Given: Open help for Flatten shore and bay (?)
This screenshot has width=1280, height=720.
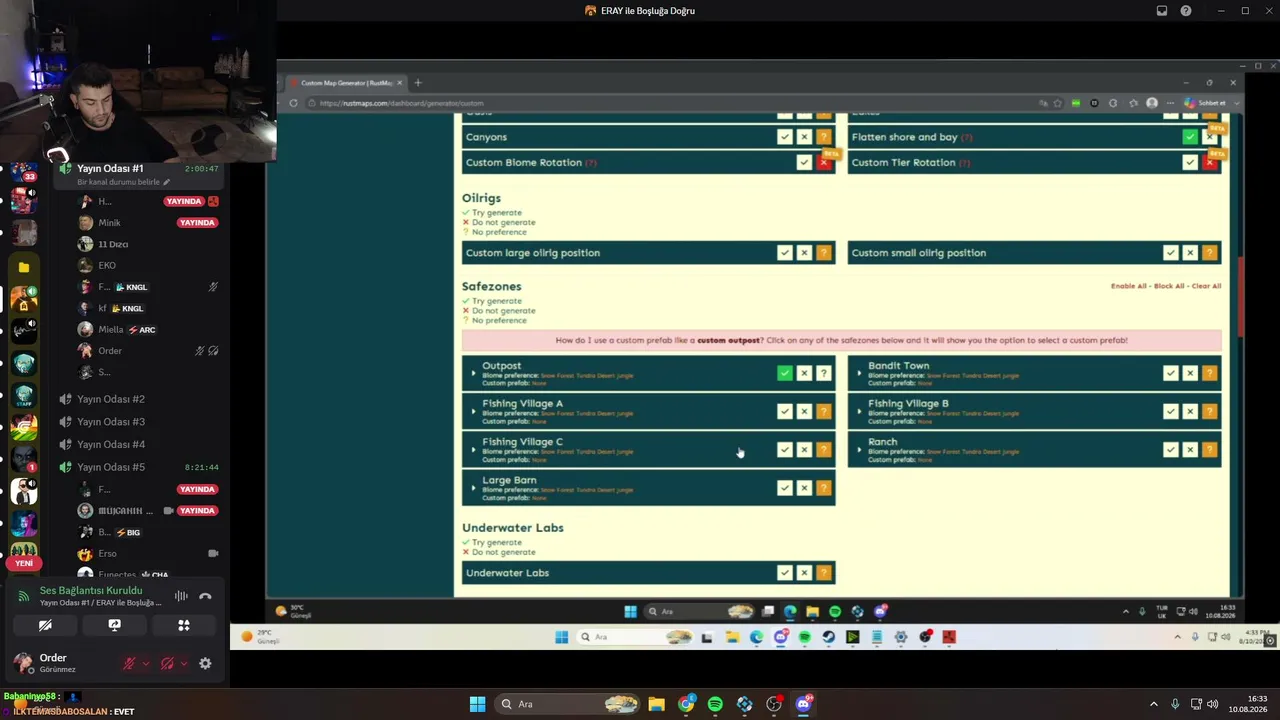Looking at the screenshot, I should pos(966,138).
